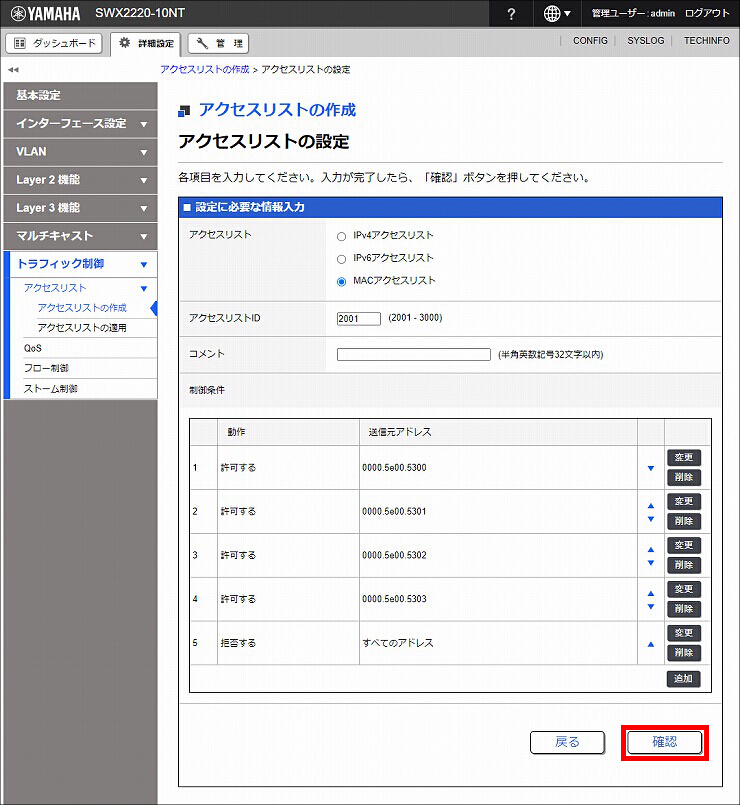The width and height of the screenshot is (740, 805).
Task: Click 削除 for rule 2
Action: 684,521
